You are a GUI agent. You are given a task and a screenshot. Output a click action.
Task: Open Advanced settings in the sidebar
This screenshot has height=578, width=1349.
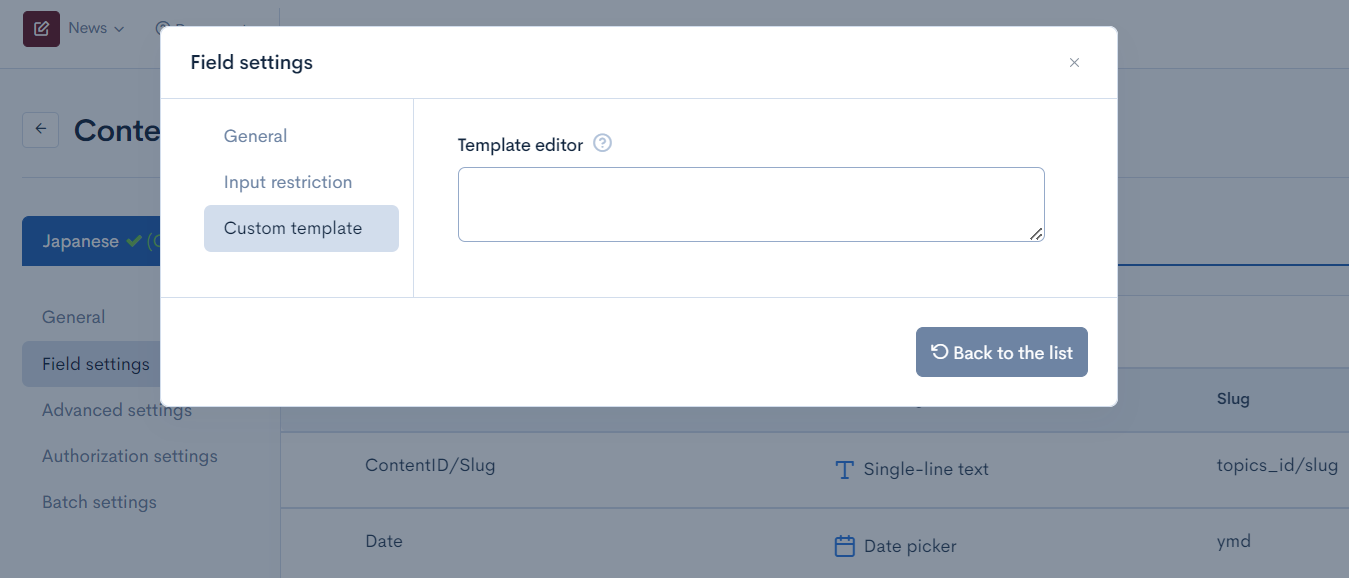(x=117, y=409)
